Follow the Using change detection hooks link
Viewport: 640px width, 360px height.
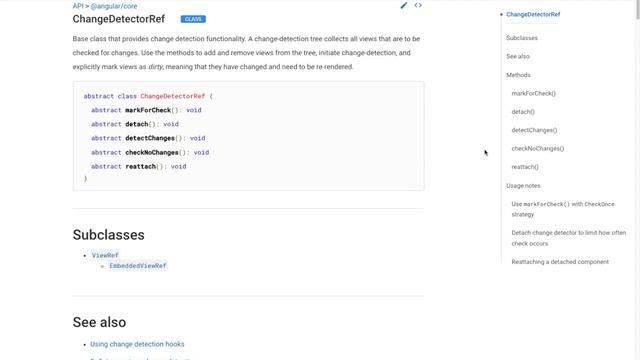click(x=137, y=344)
